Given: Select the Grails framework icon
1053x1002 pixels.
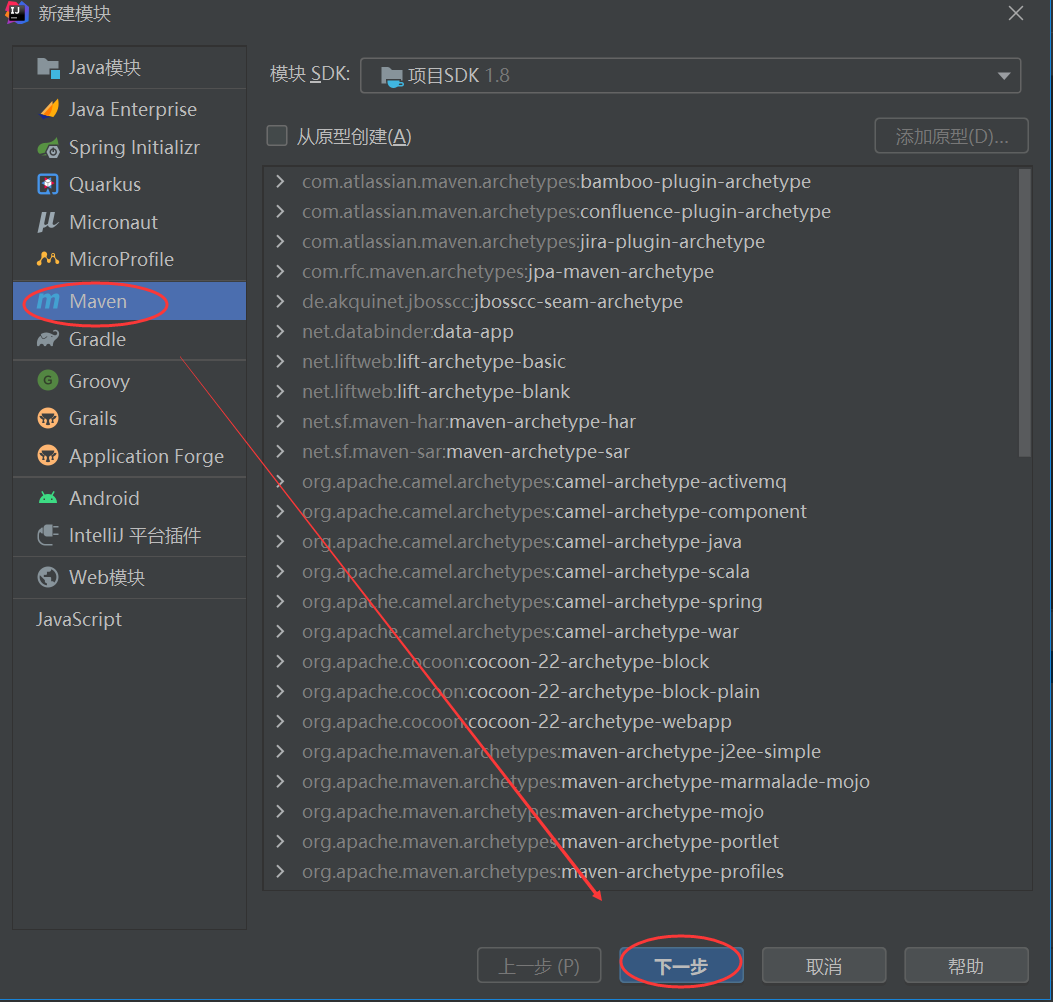Looking at the screenshot, I should coord(97,418).
